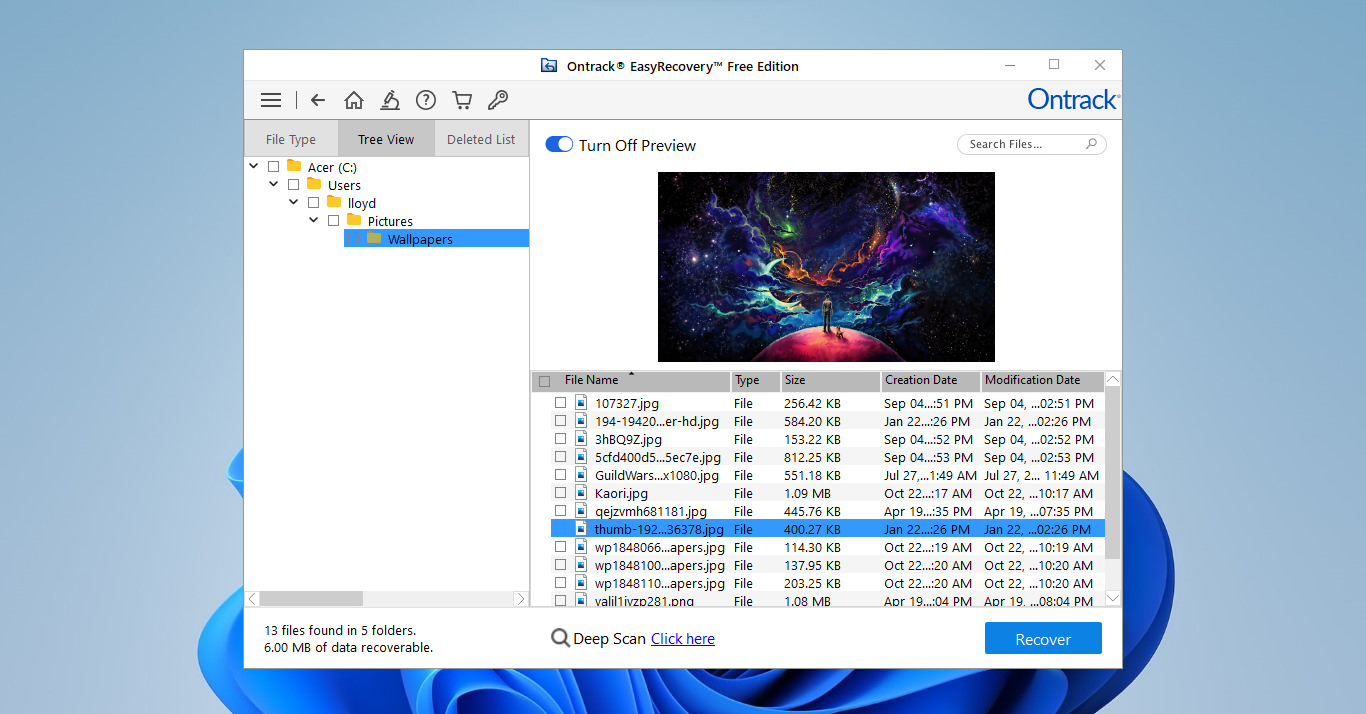Switch to the Tree View tab
The image size is (1366, 714).
click(386, 139)
